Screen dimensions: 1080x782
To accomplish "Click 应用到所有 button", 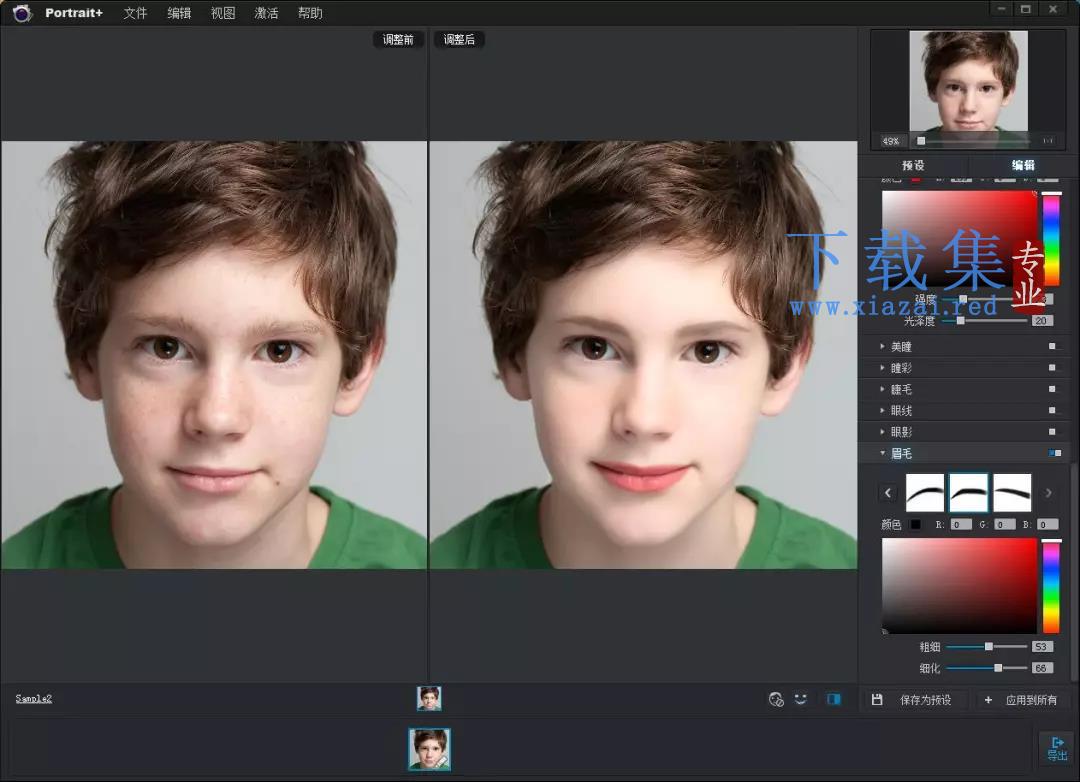I will click(1031, 700).
